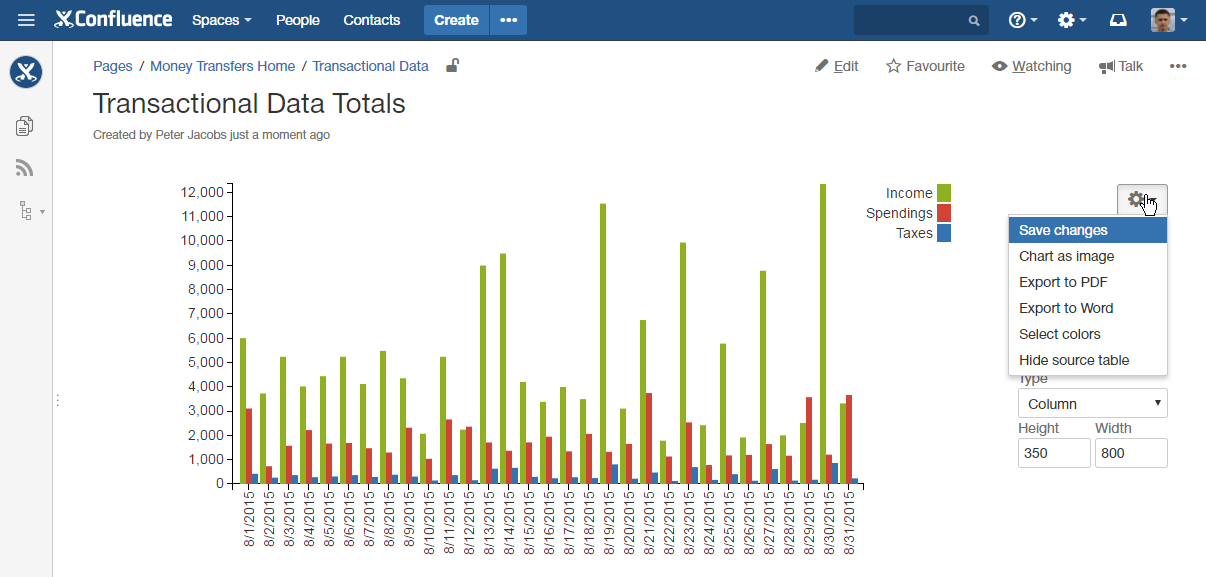Click the page restrictions padlock icon
Viewport: 1206px width, 577px height.
point(452,66)
